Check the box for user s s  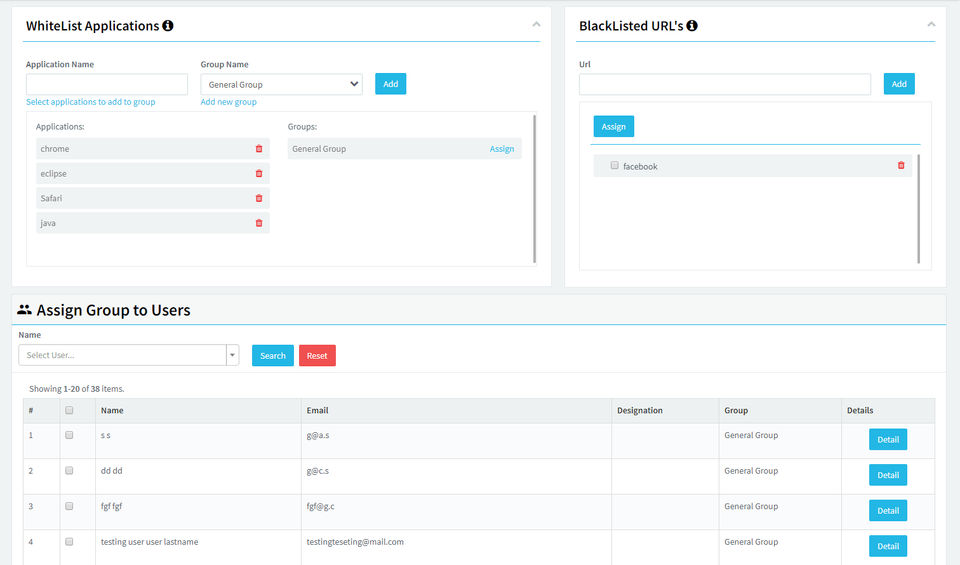point(69,435)
